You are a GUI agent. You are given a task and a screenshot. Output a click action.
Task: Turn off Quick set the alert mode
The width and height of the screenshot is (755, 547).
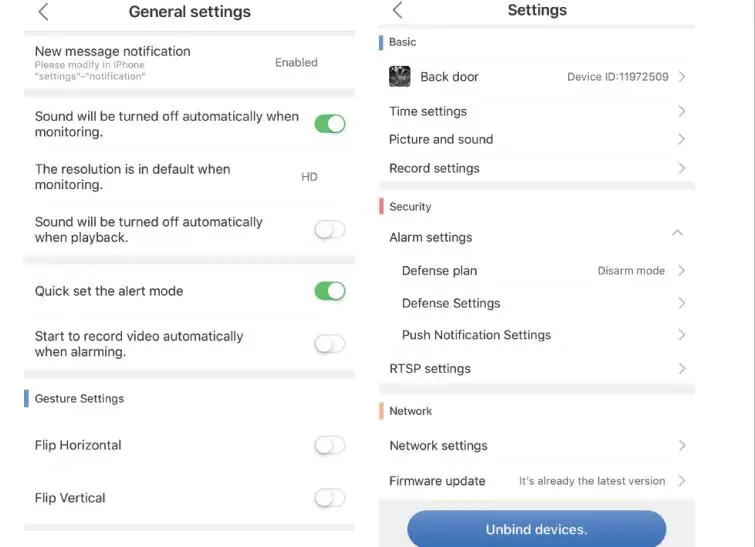click(x=330, y=291)
